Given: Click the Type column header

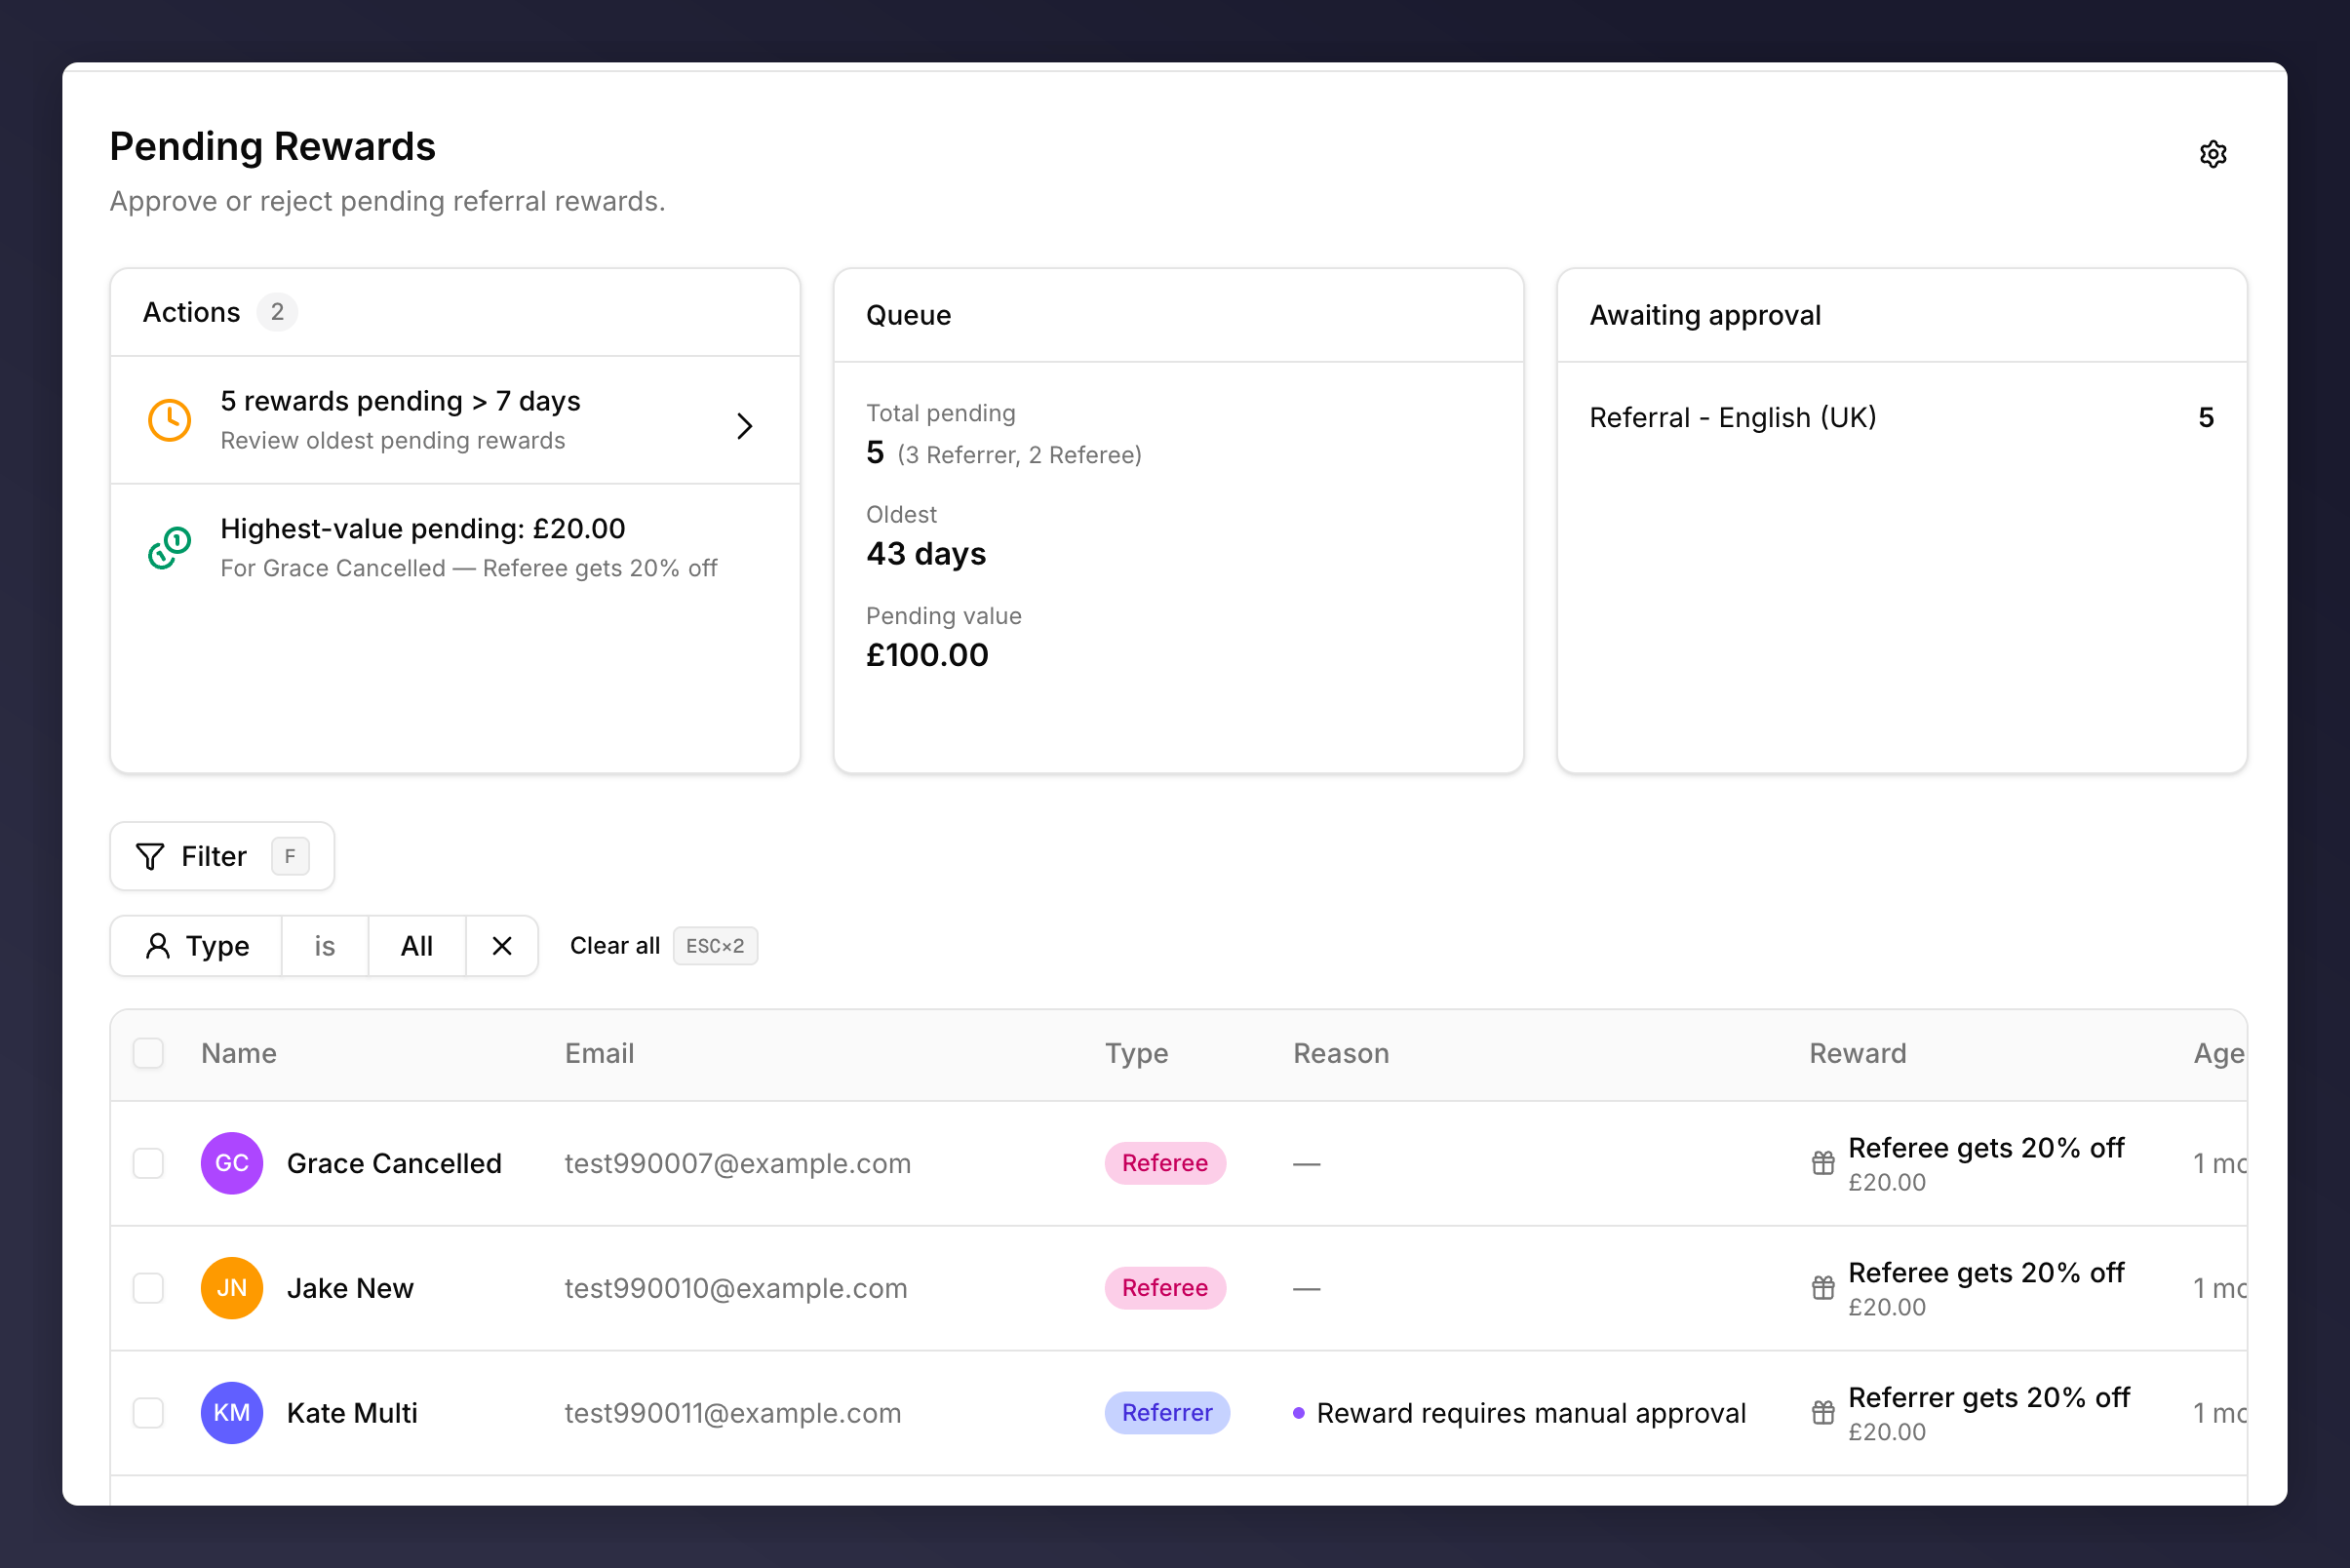Looking at the screenshot, I should [x=1136, y=1054].
